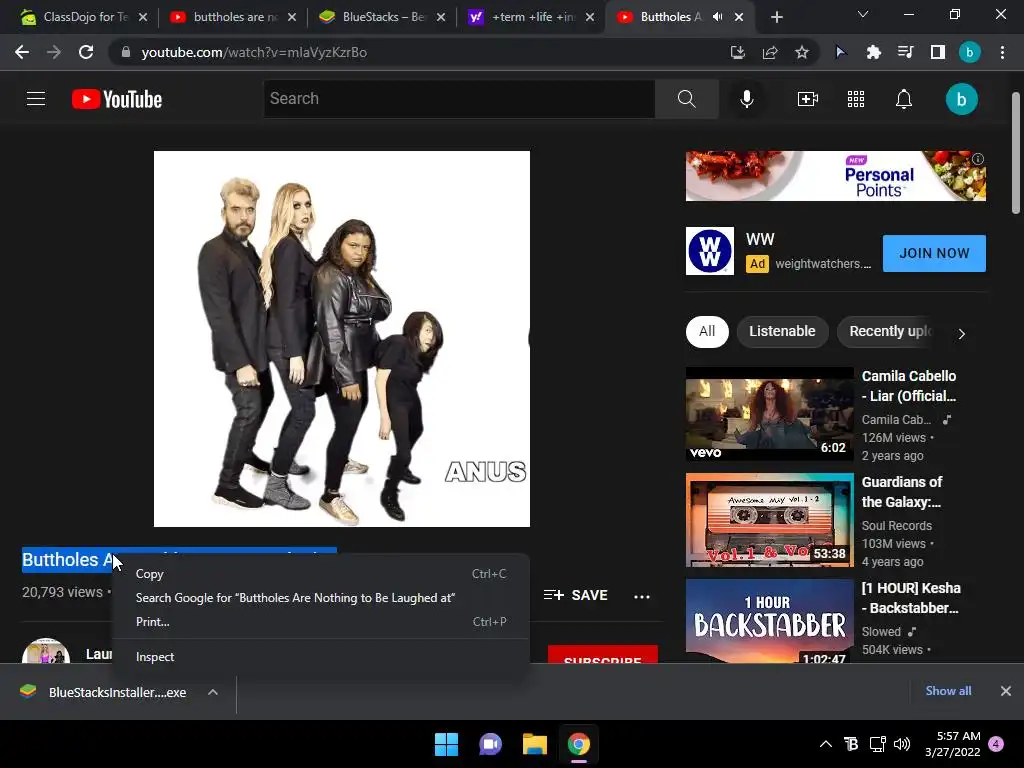Click the SUBSCRIBE button

click(x=602, y=655)
